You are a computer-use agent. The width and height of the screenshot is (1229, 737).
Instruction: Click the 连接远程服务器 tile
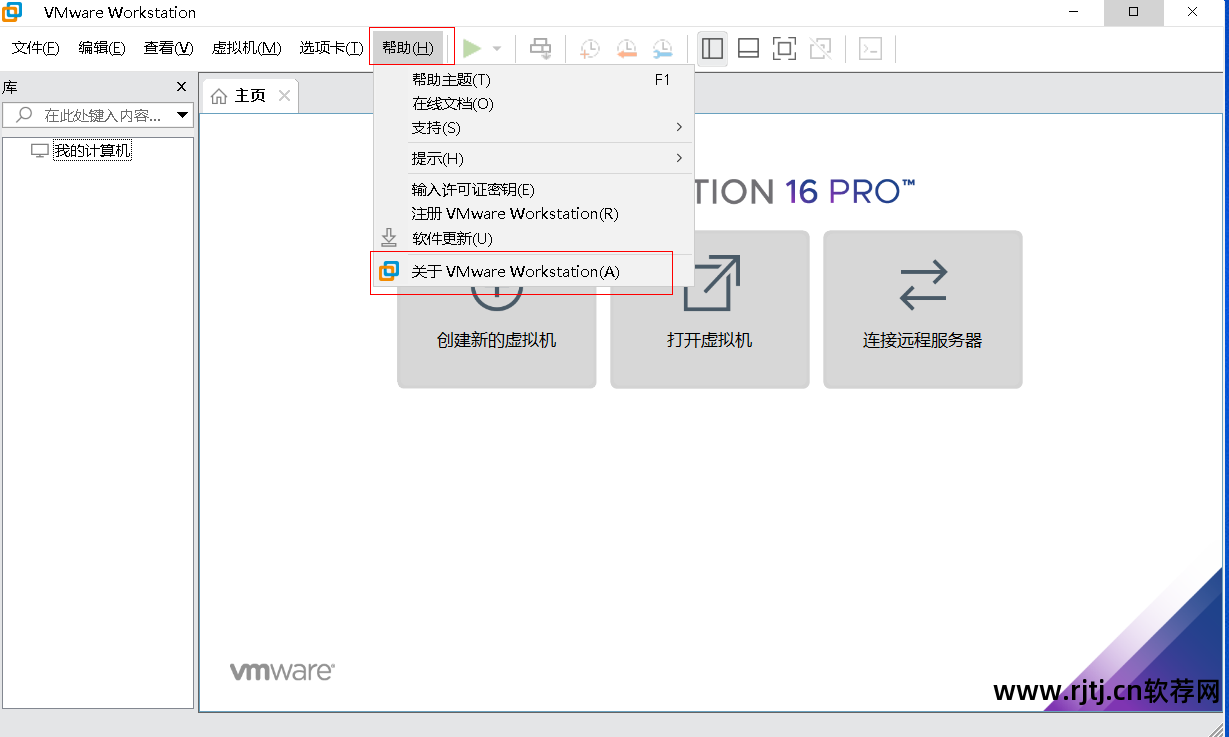923,309
